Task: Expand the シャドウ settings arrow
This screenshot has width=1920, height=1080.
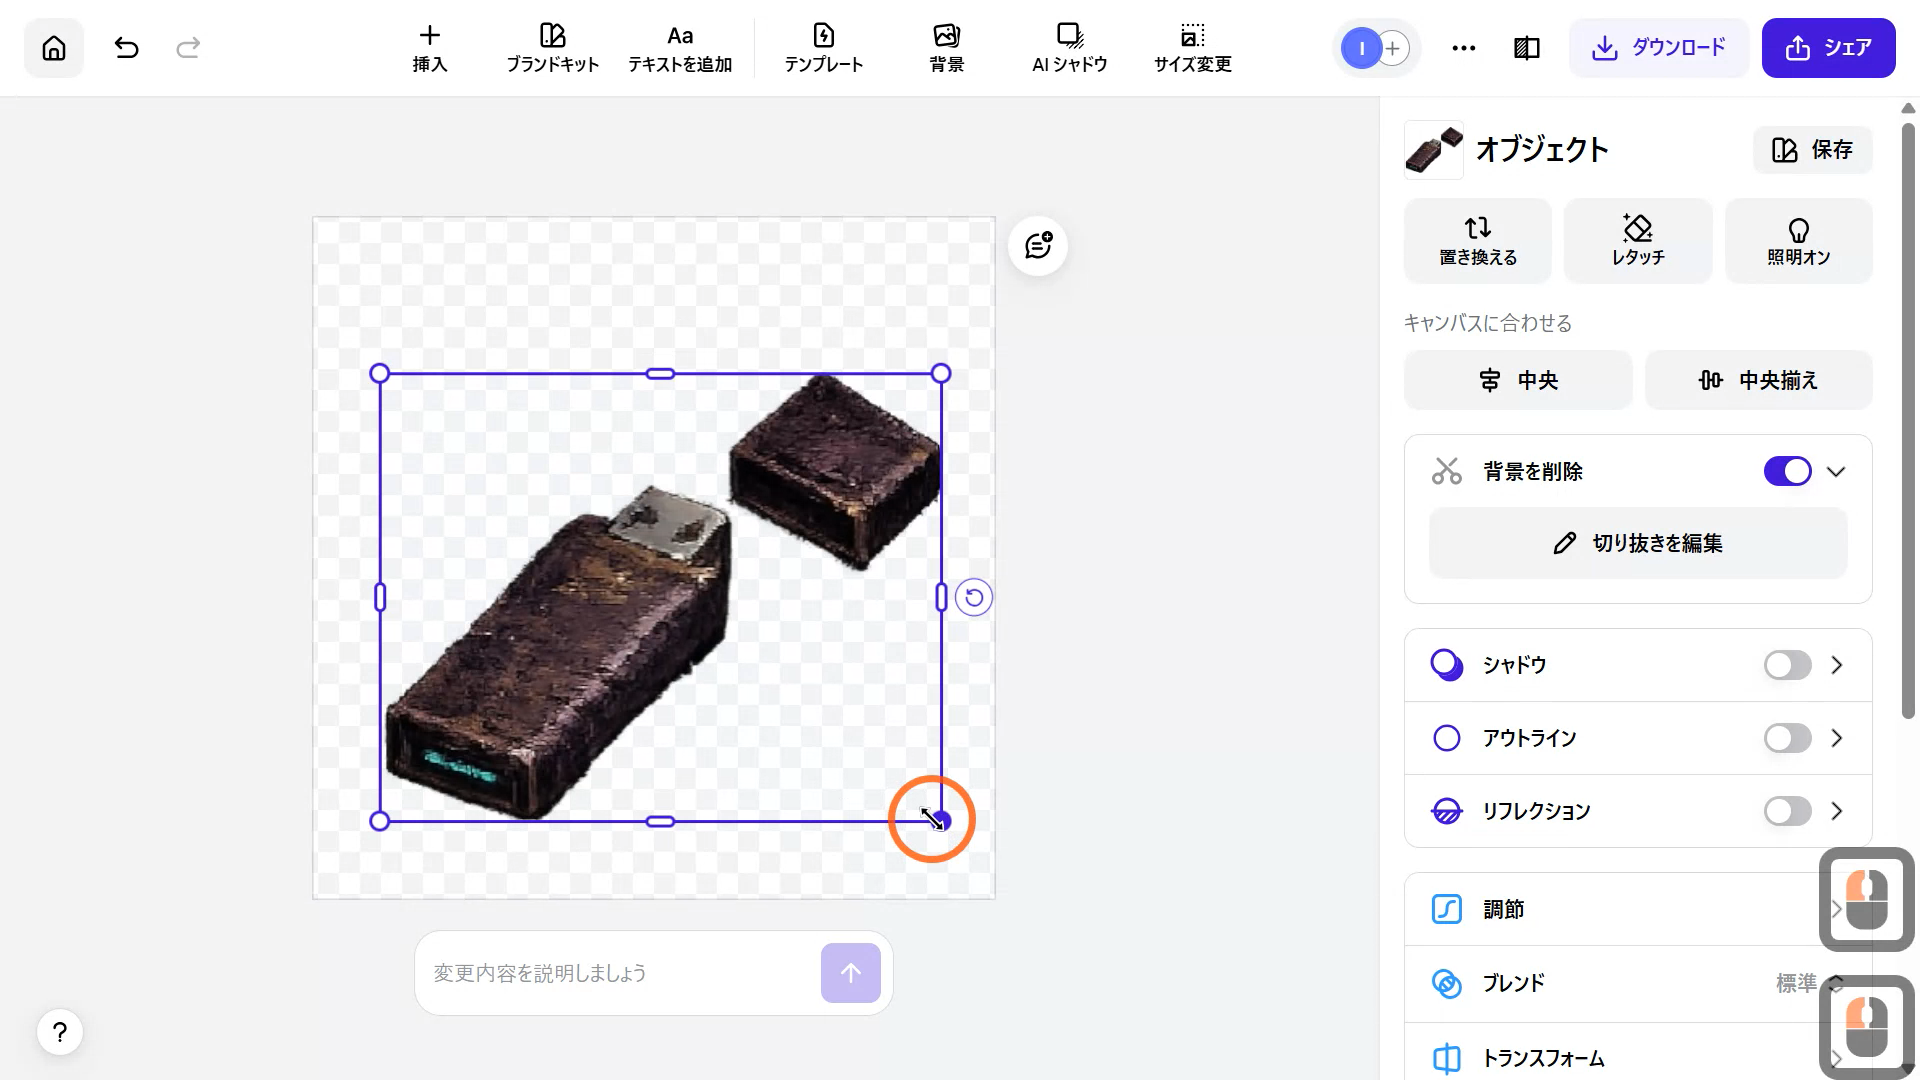Action: click(1836, 665)
